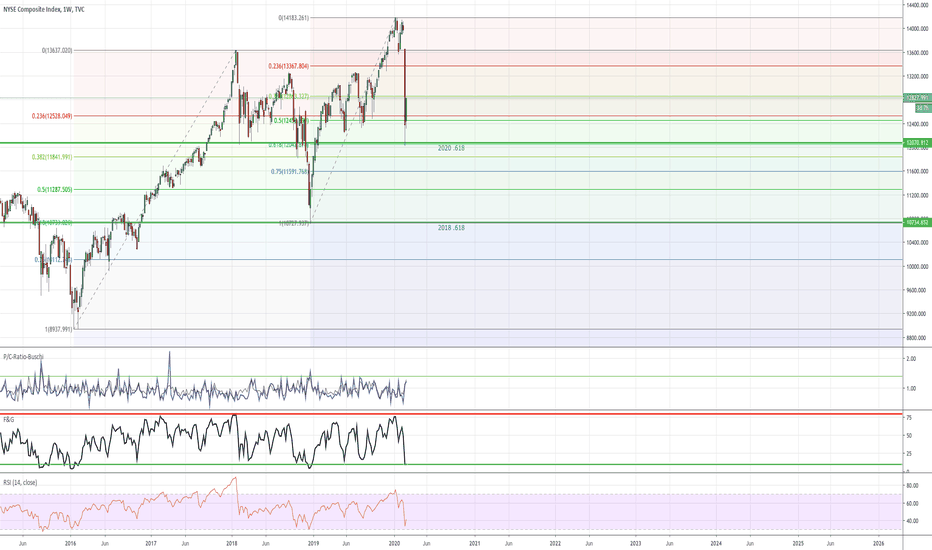Select the 0.382(11841.991) retracement label
The image size is (932, 550).
[52, 157]
